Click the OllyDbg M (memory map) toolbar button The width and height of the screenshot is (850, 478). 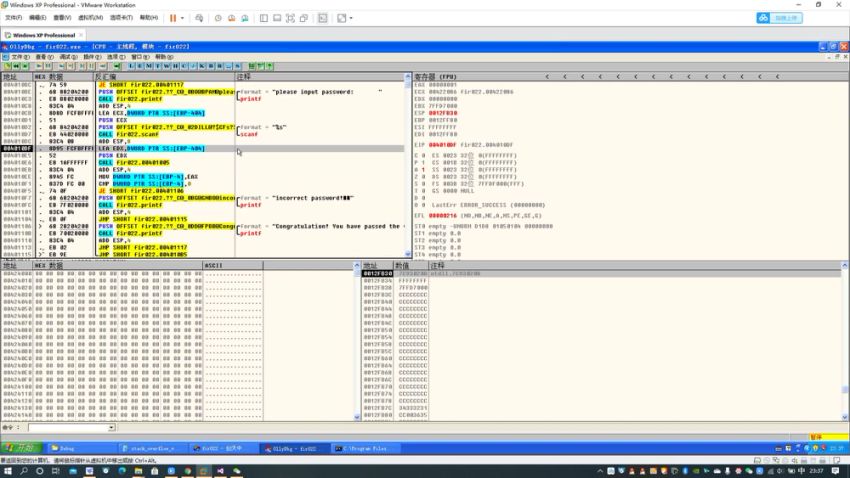(151, 66)
